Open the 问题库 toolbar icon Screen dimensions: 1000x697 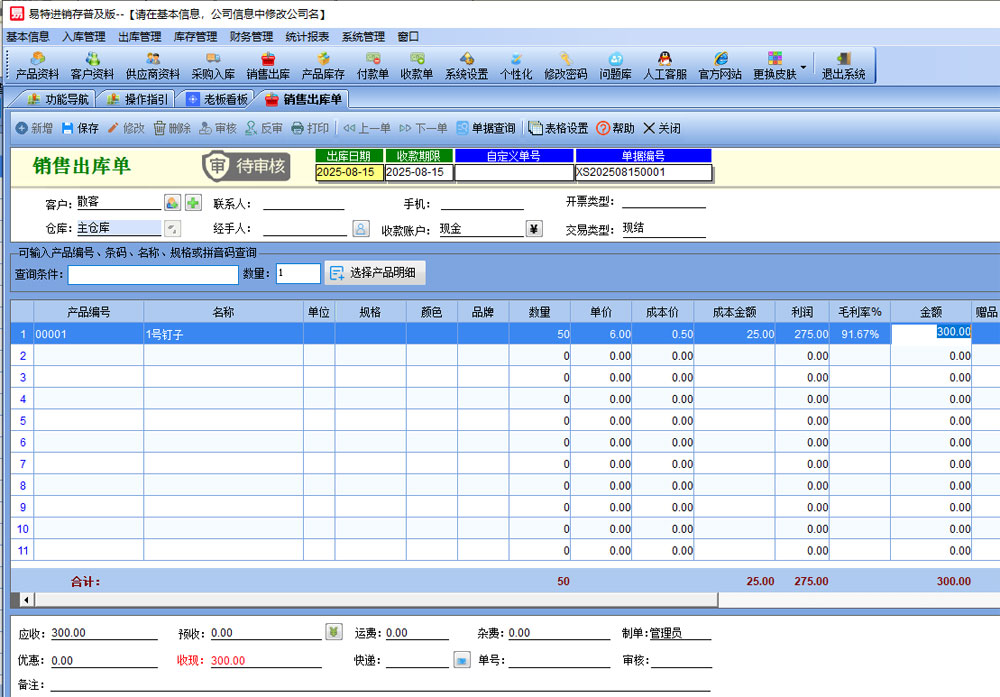click(615, 66)
